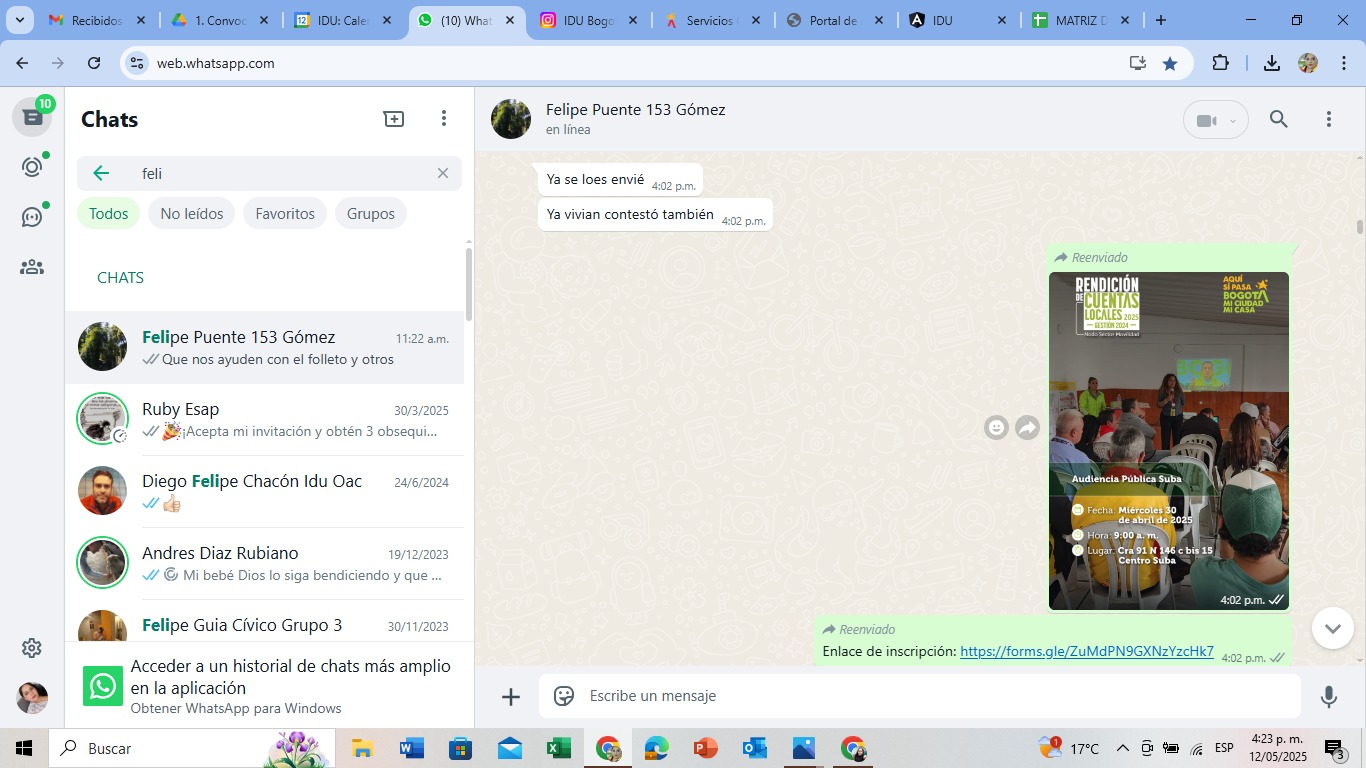Clear the 'feli' search text
Screen dimensions: 1366x768
click(x=443, y=173)
